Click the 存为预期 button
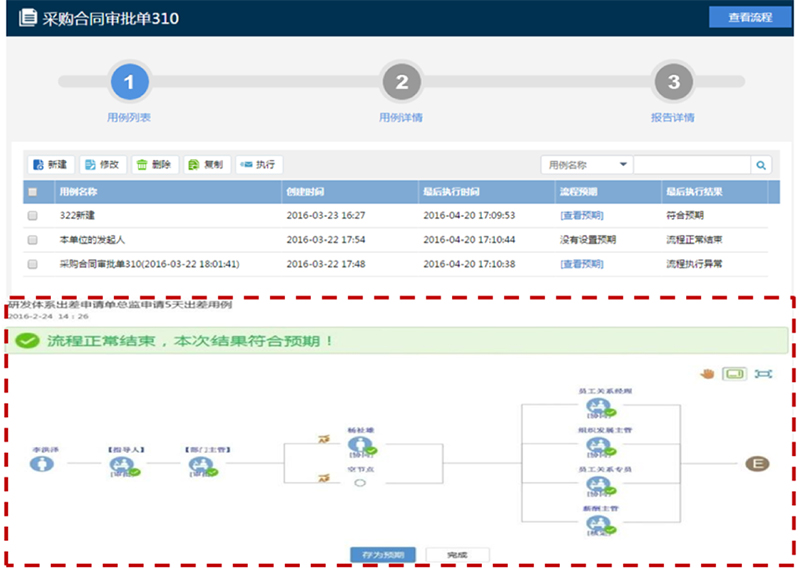The height and width of the screenshot is (572, 800). point(385,554)
